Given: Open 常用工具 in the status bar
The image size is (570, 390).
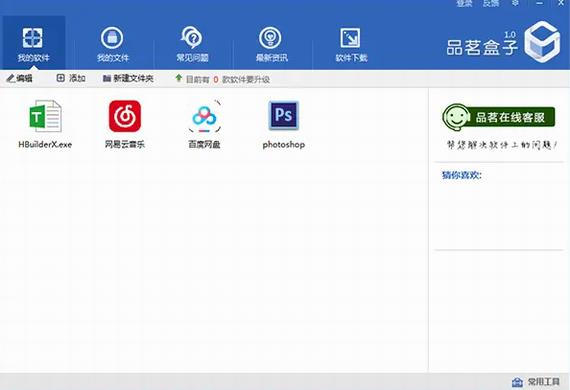Looking at the screenshot, I should [535, 382].
